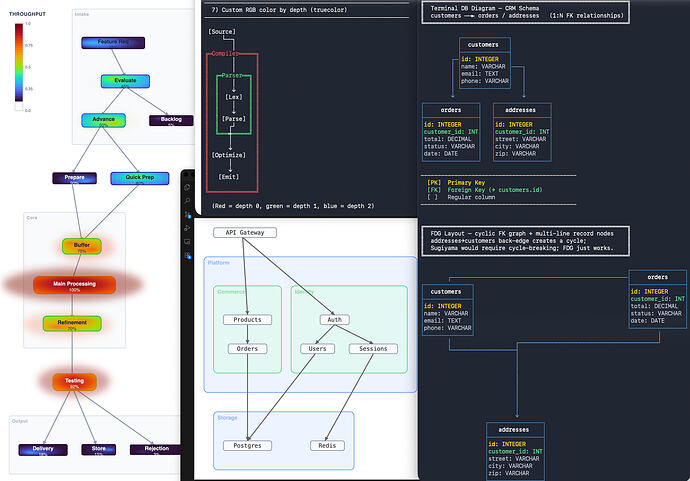690x481 pixels.
Task: Select the Store output node
Action: coord(99,449)
